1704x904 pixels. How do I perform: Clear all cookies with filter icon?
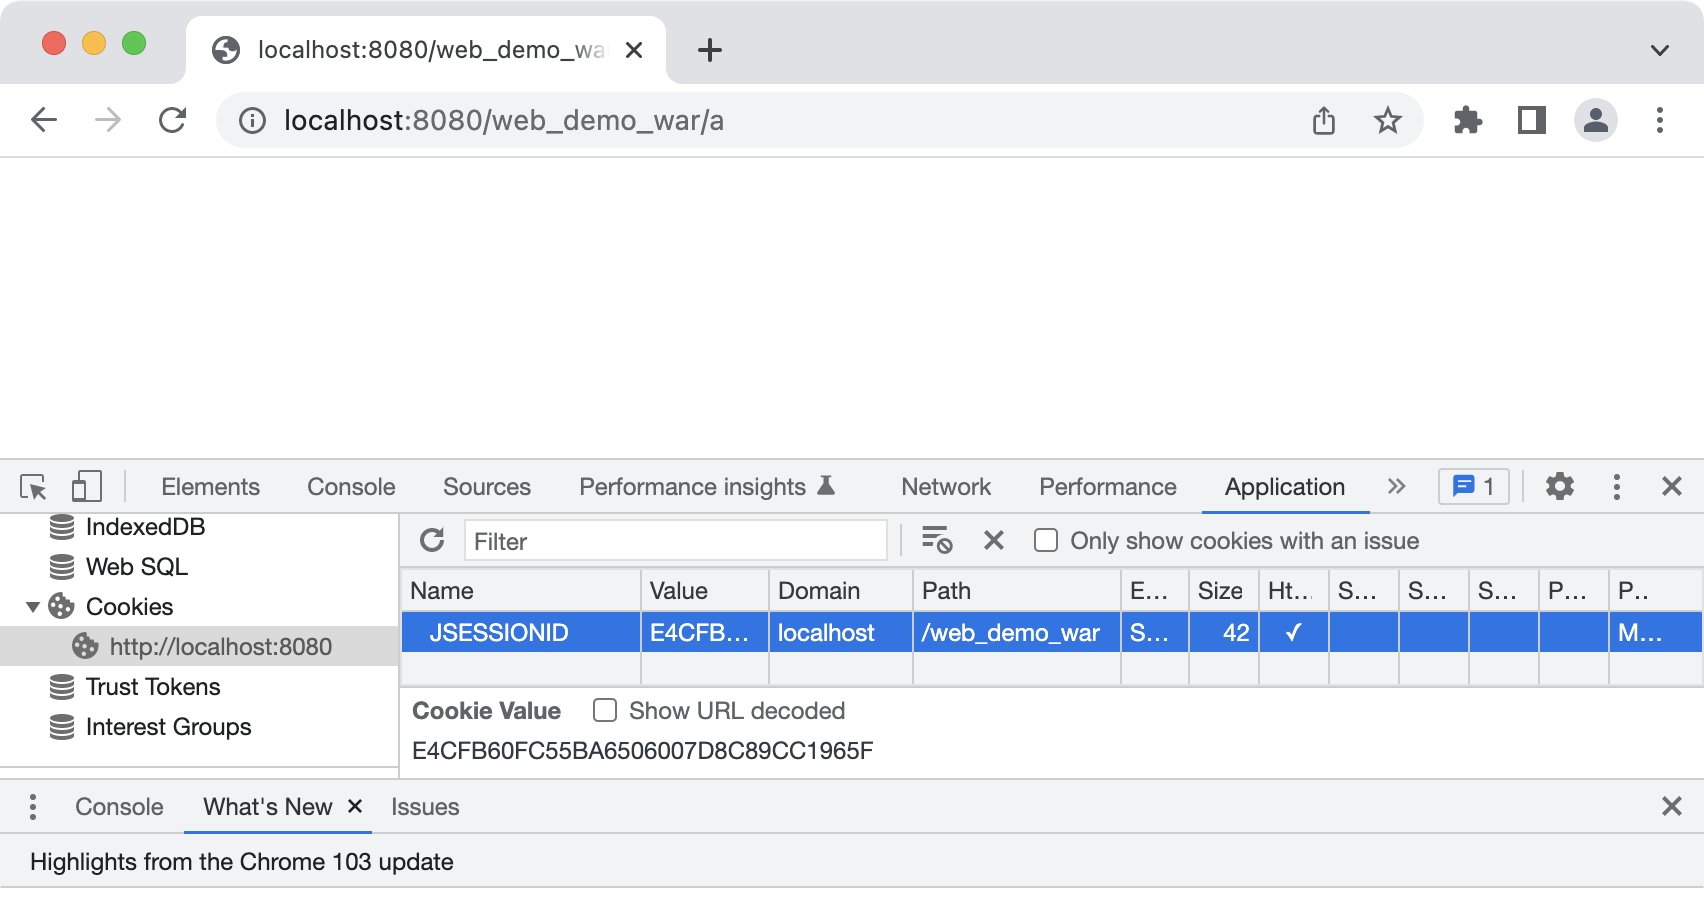tap(937, 541)
